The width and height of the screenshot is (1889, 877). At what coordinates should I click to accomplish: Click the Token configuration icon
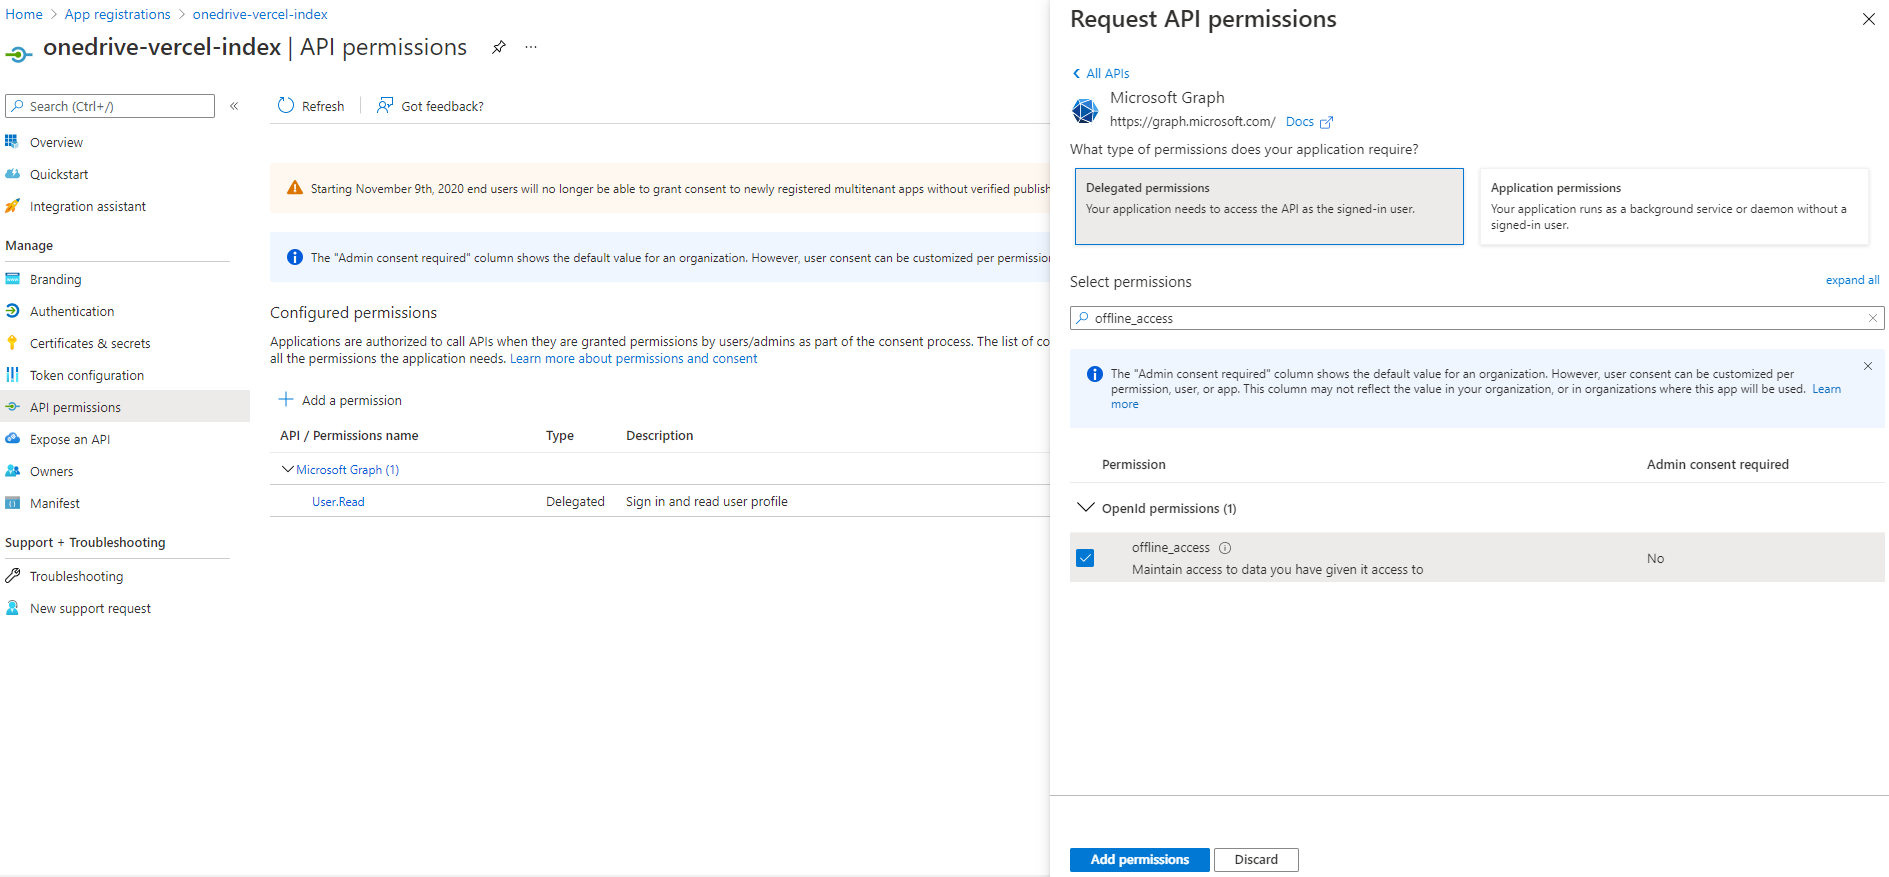point(12,375)
